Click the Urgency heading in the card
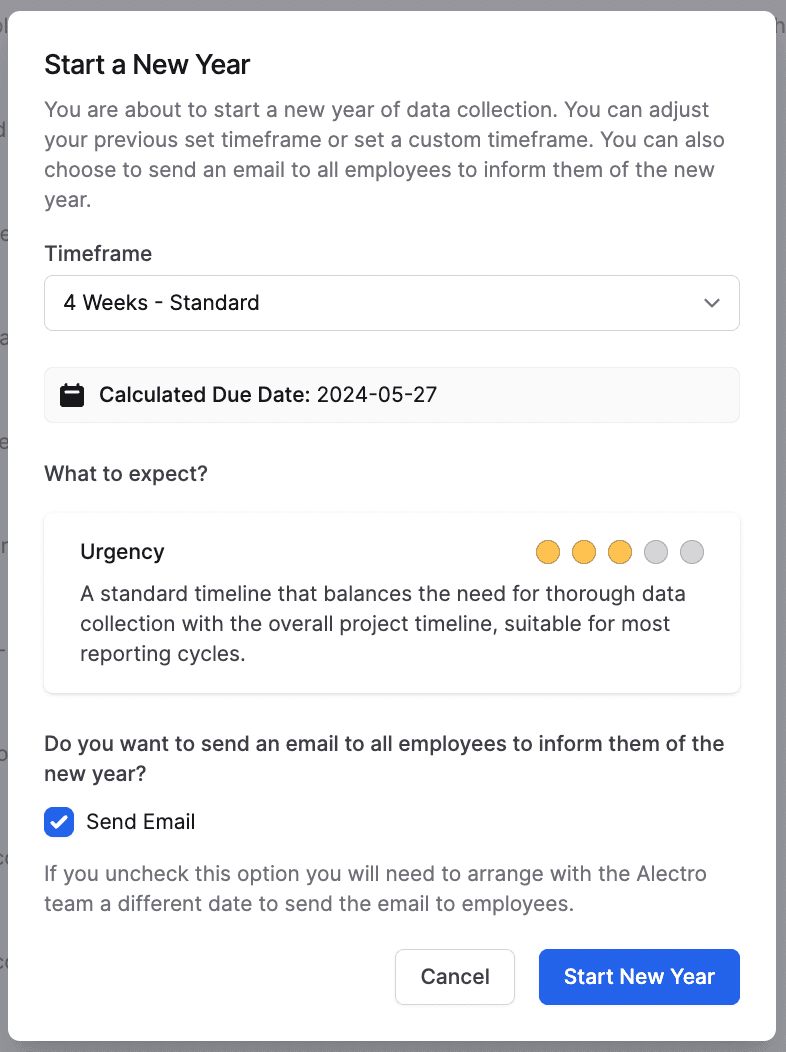 coord(122,552)
